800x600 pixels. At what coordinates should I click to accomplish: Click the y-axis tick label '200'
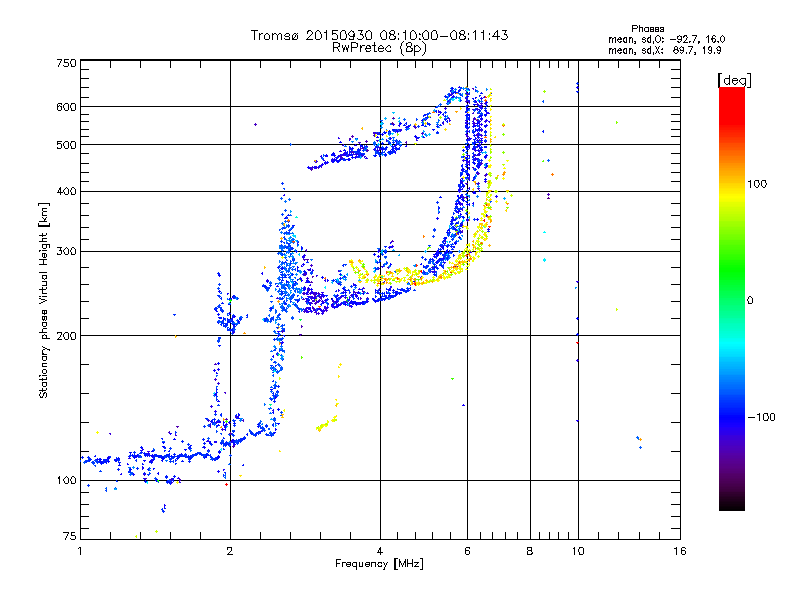pos(66,336)
